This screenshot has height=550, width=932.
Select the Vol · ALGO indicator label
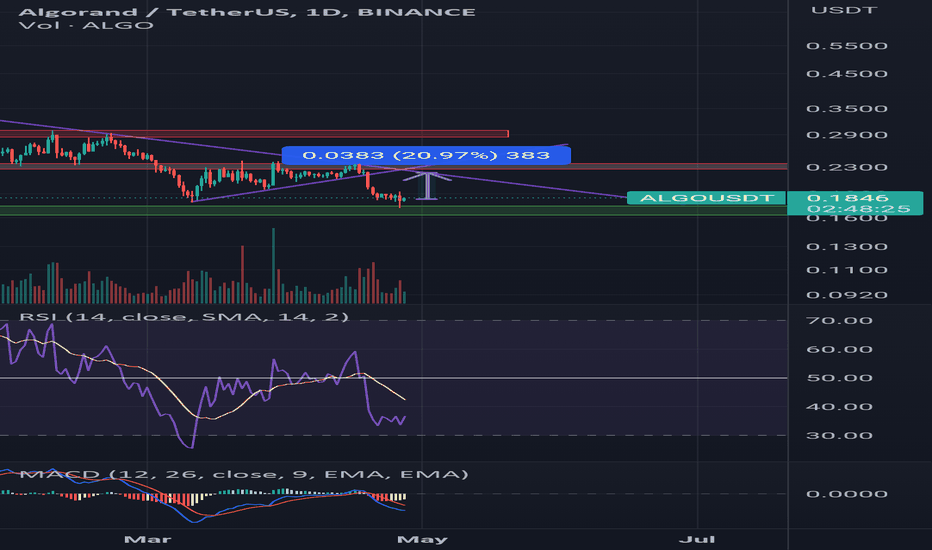(x=86, y=26)
